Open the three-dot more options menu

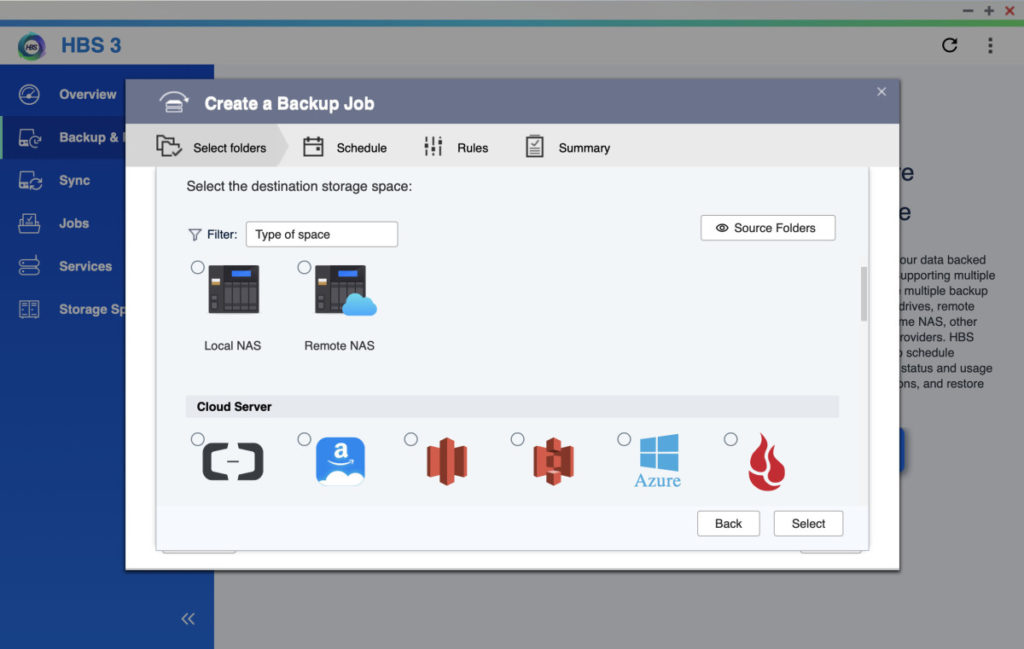[x=990, y=45]
